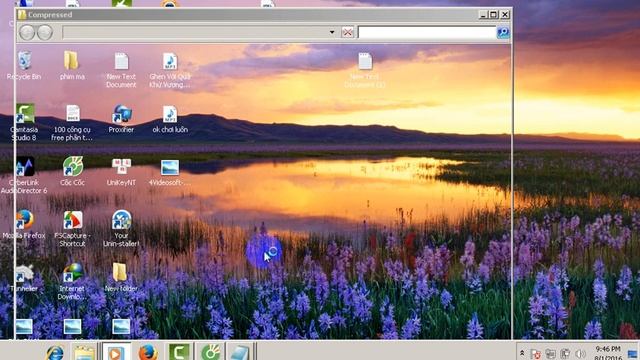The width and height of the screenshot is (640, 360).
Task: Launch Mozilla Firefox desktop shortcut
Action: tap(24, 224)
